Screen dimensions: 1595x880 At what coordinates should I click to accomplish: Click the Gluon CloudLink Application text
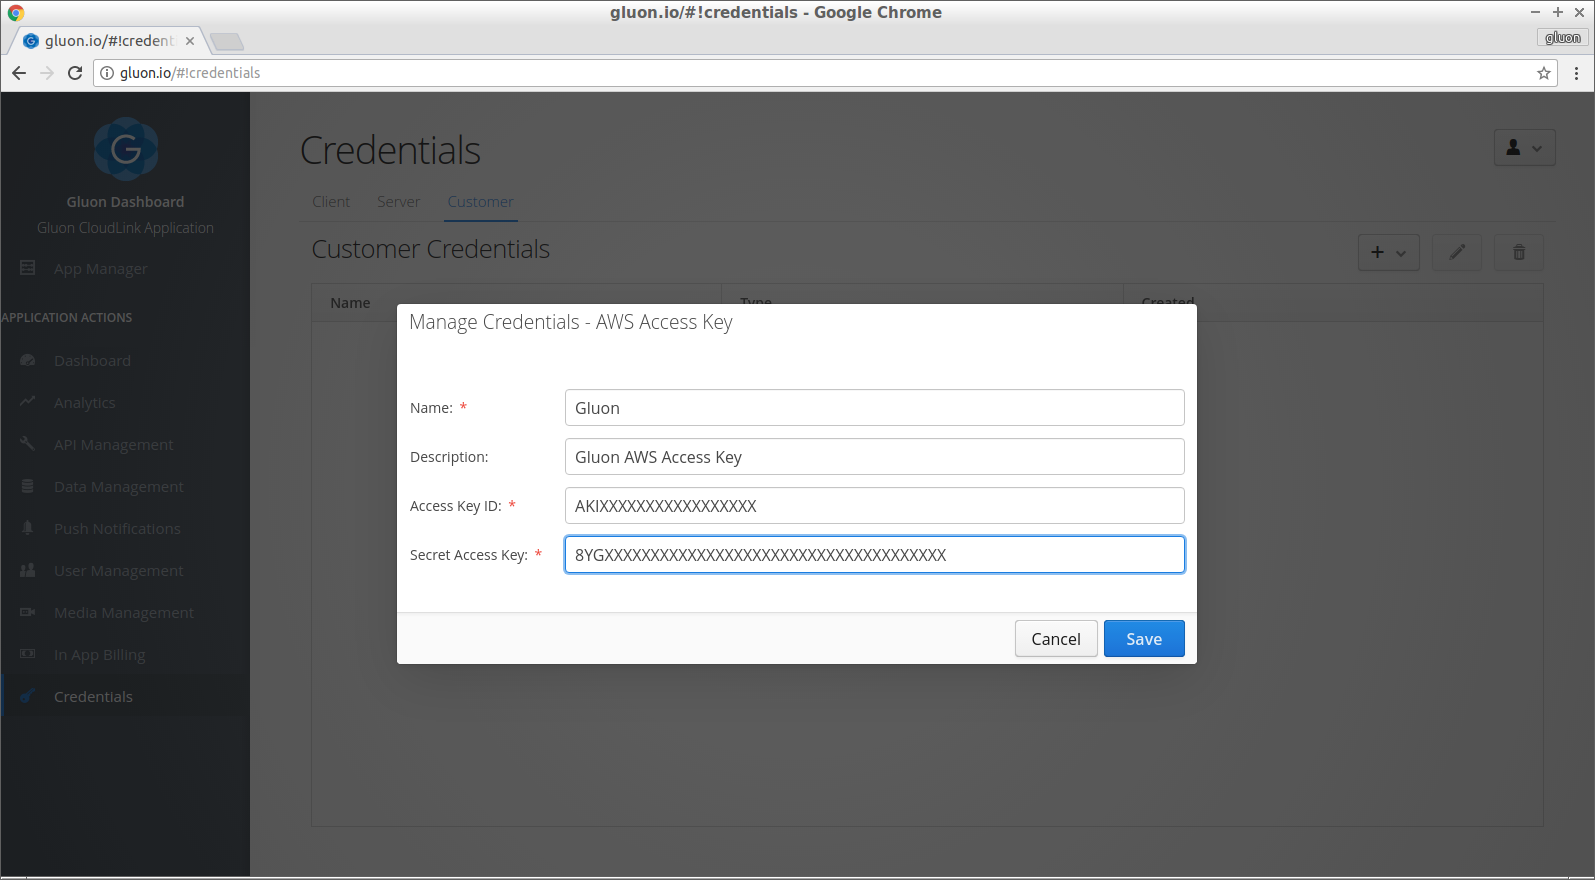[125, 228]
